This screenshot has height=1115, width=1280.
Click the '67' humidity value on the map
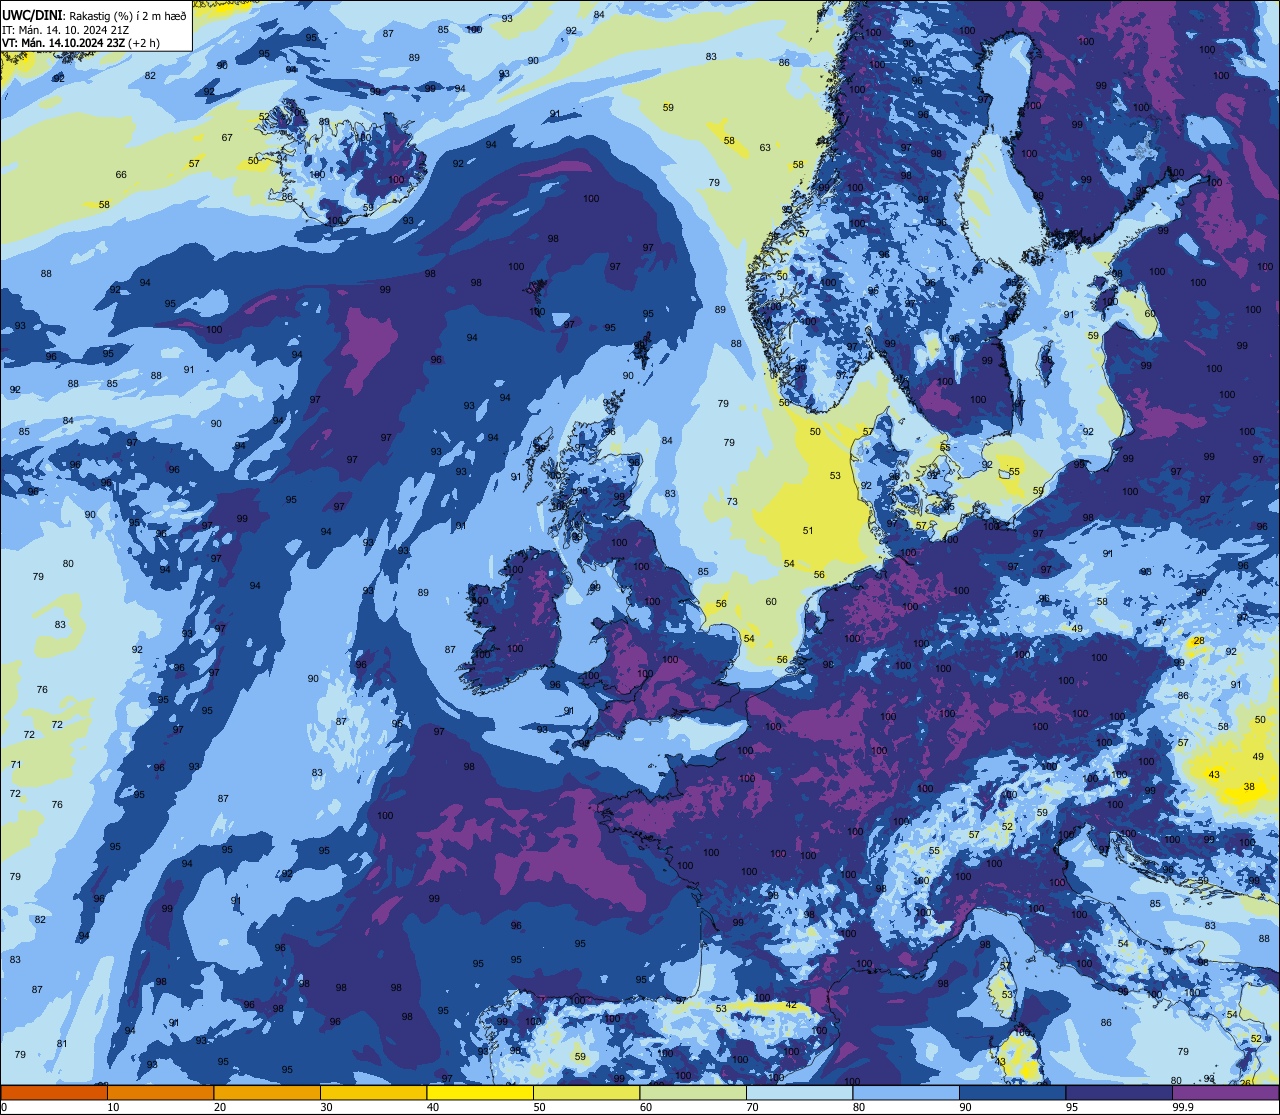[227, 138]
